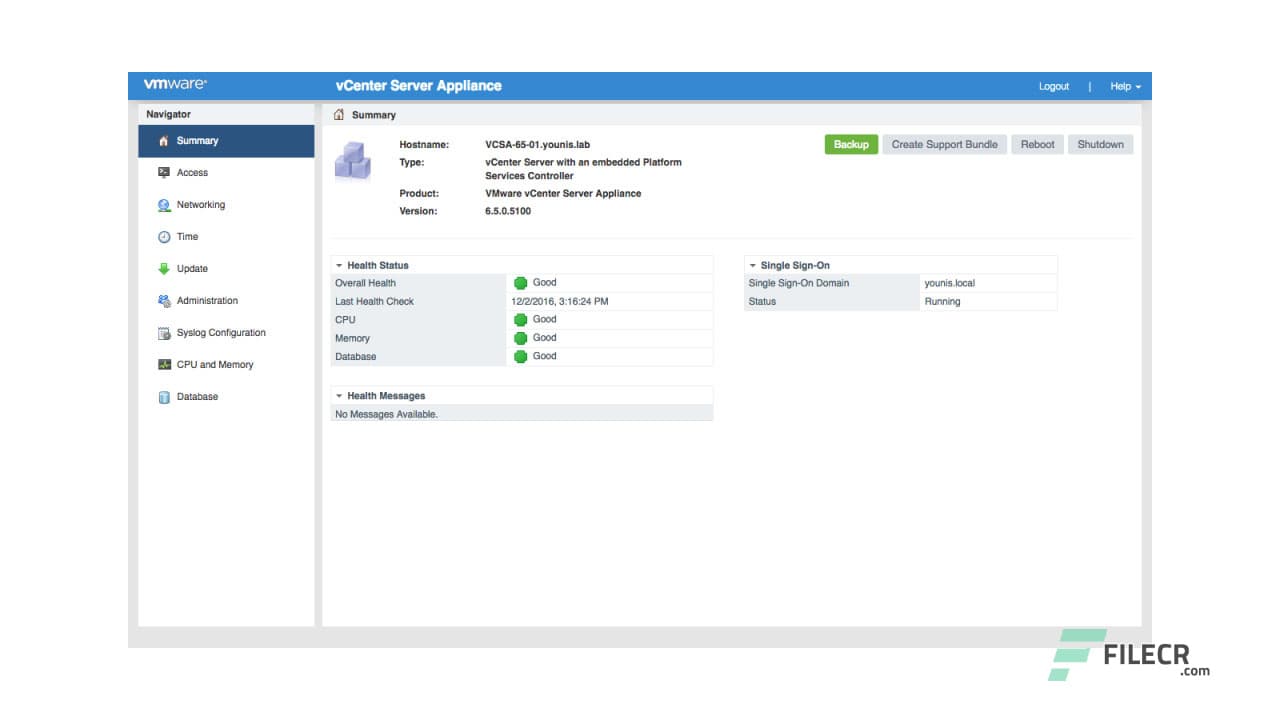Select the Summary navigator icon
1280x720 pixels.
(164, 140)
